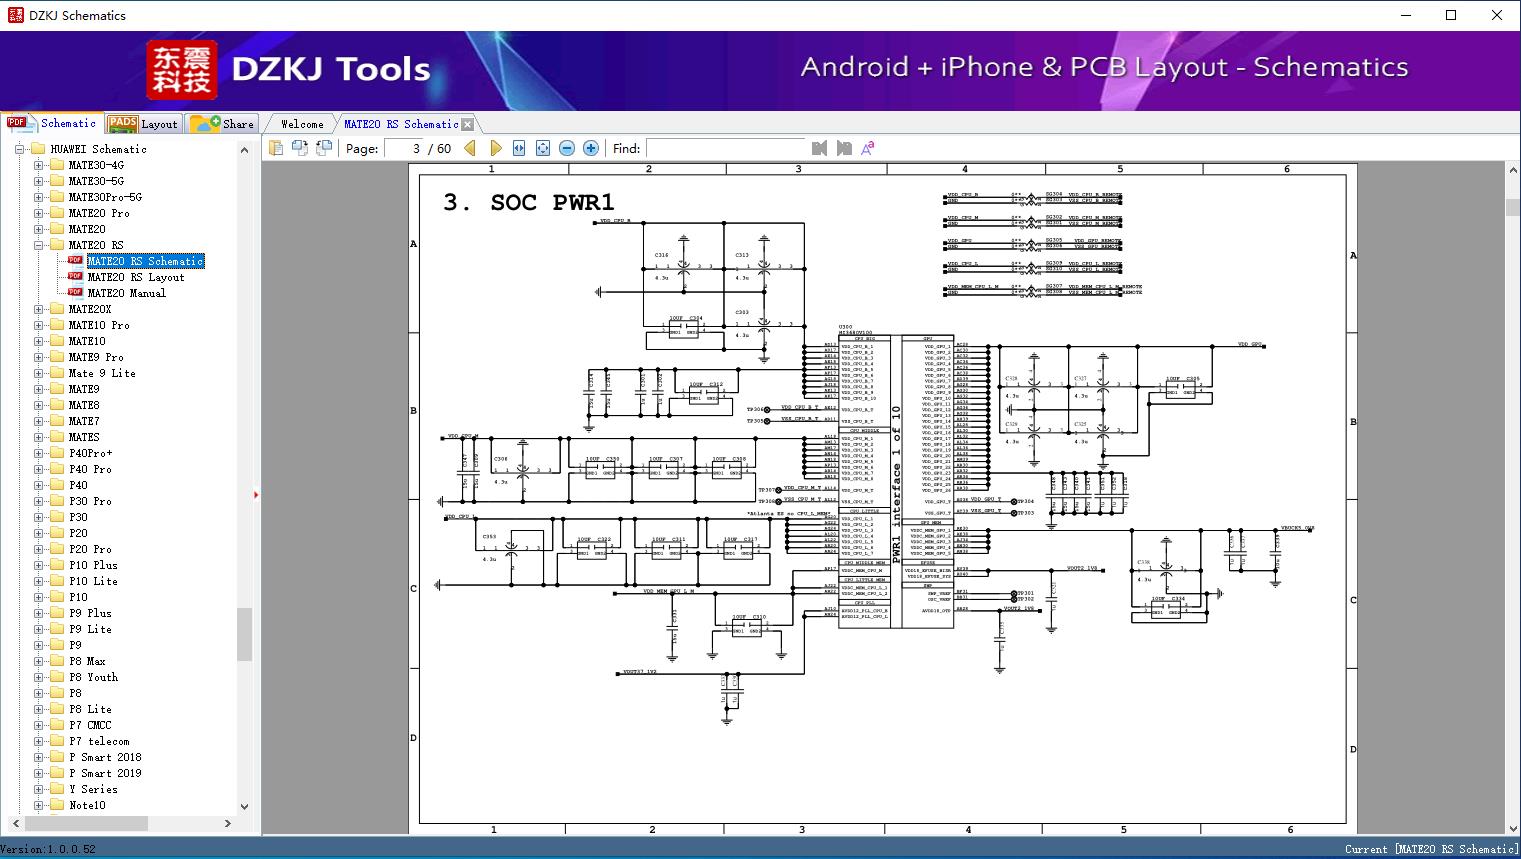Click the page number input field
1521x859 pixels.
tap(404, 148)
